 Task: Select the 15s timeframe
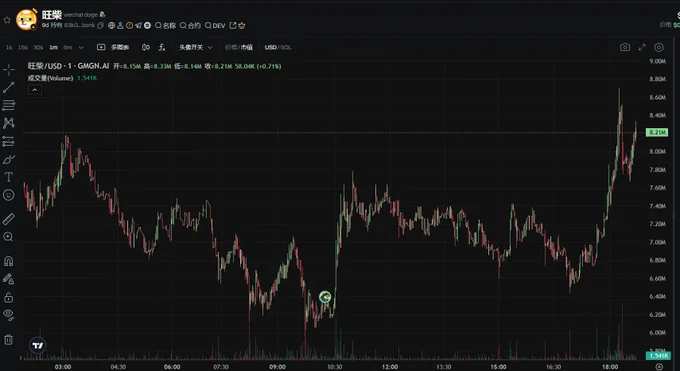[x=23, y=47]
